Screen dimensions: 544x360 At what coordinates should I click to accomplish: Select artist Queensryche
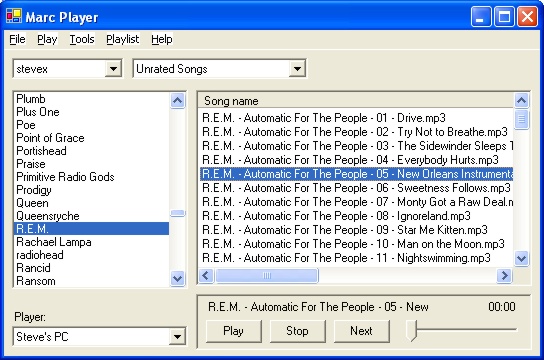point(92,216)
